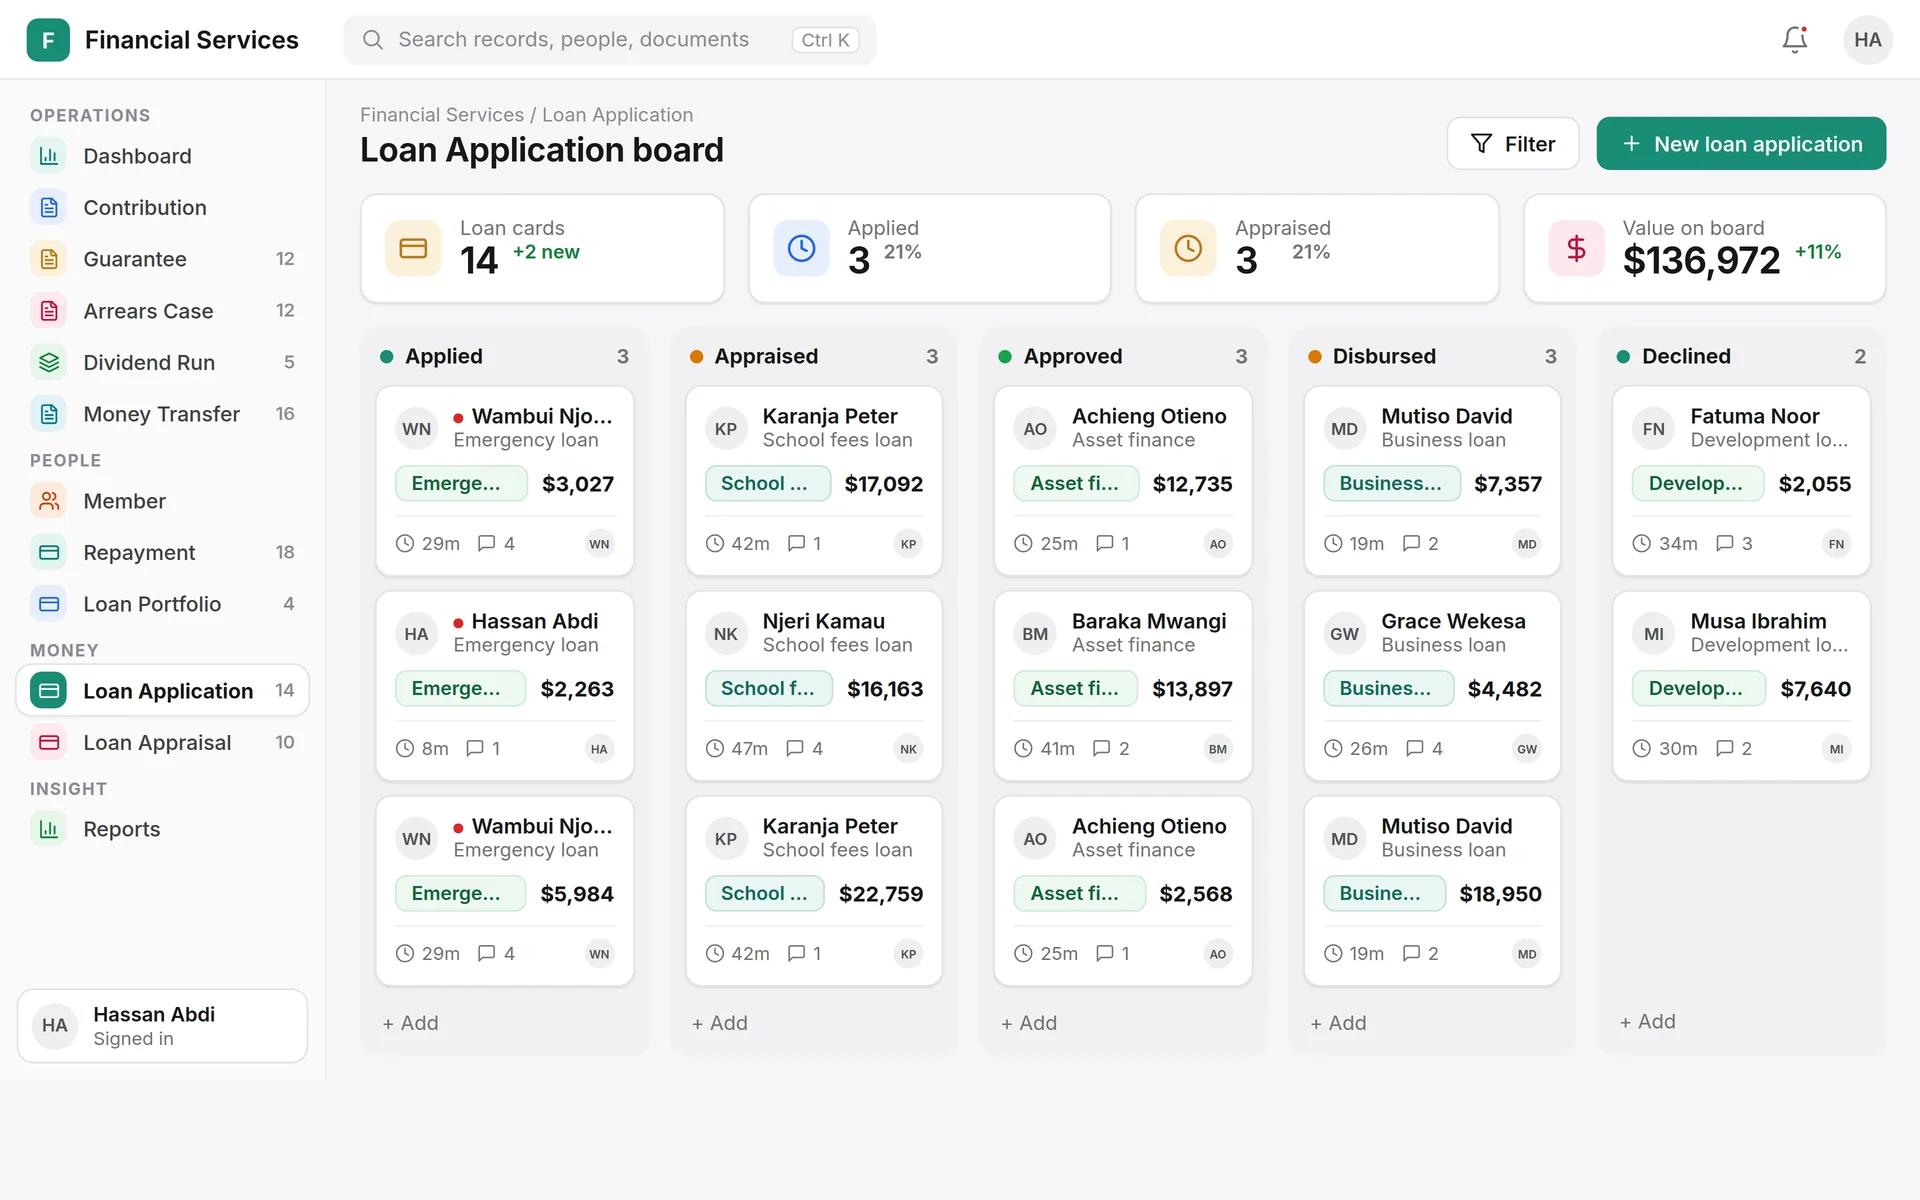The width and height of the screenshot is (1920, 1200).
Task: Add a card to Disbursed column
Action: point(1339,1023)
